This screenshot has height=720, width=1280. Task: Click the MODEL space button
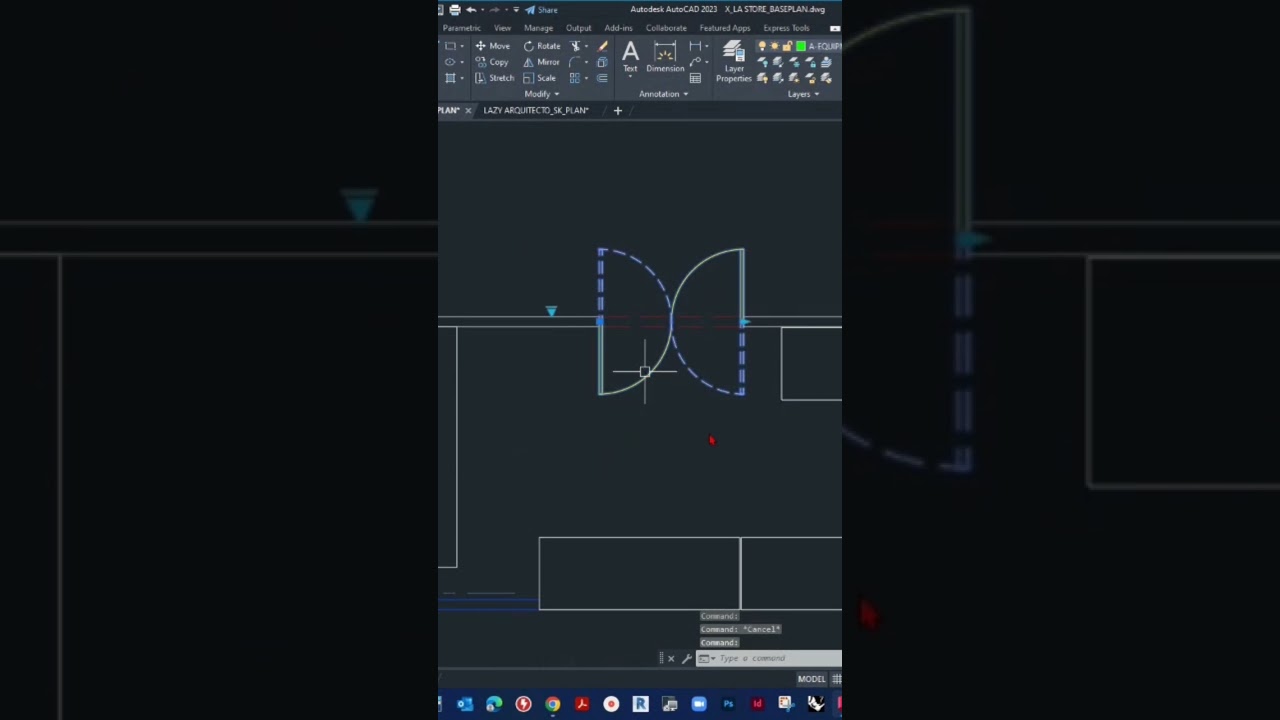tap(811, 679)
